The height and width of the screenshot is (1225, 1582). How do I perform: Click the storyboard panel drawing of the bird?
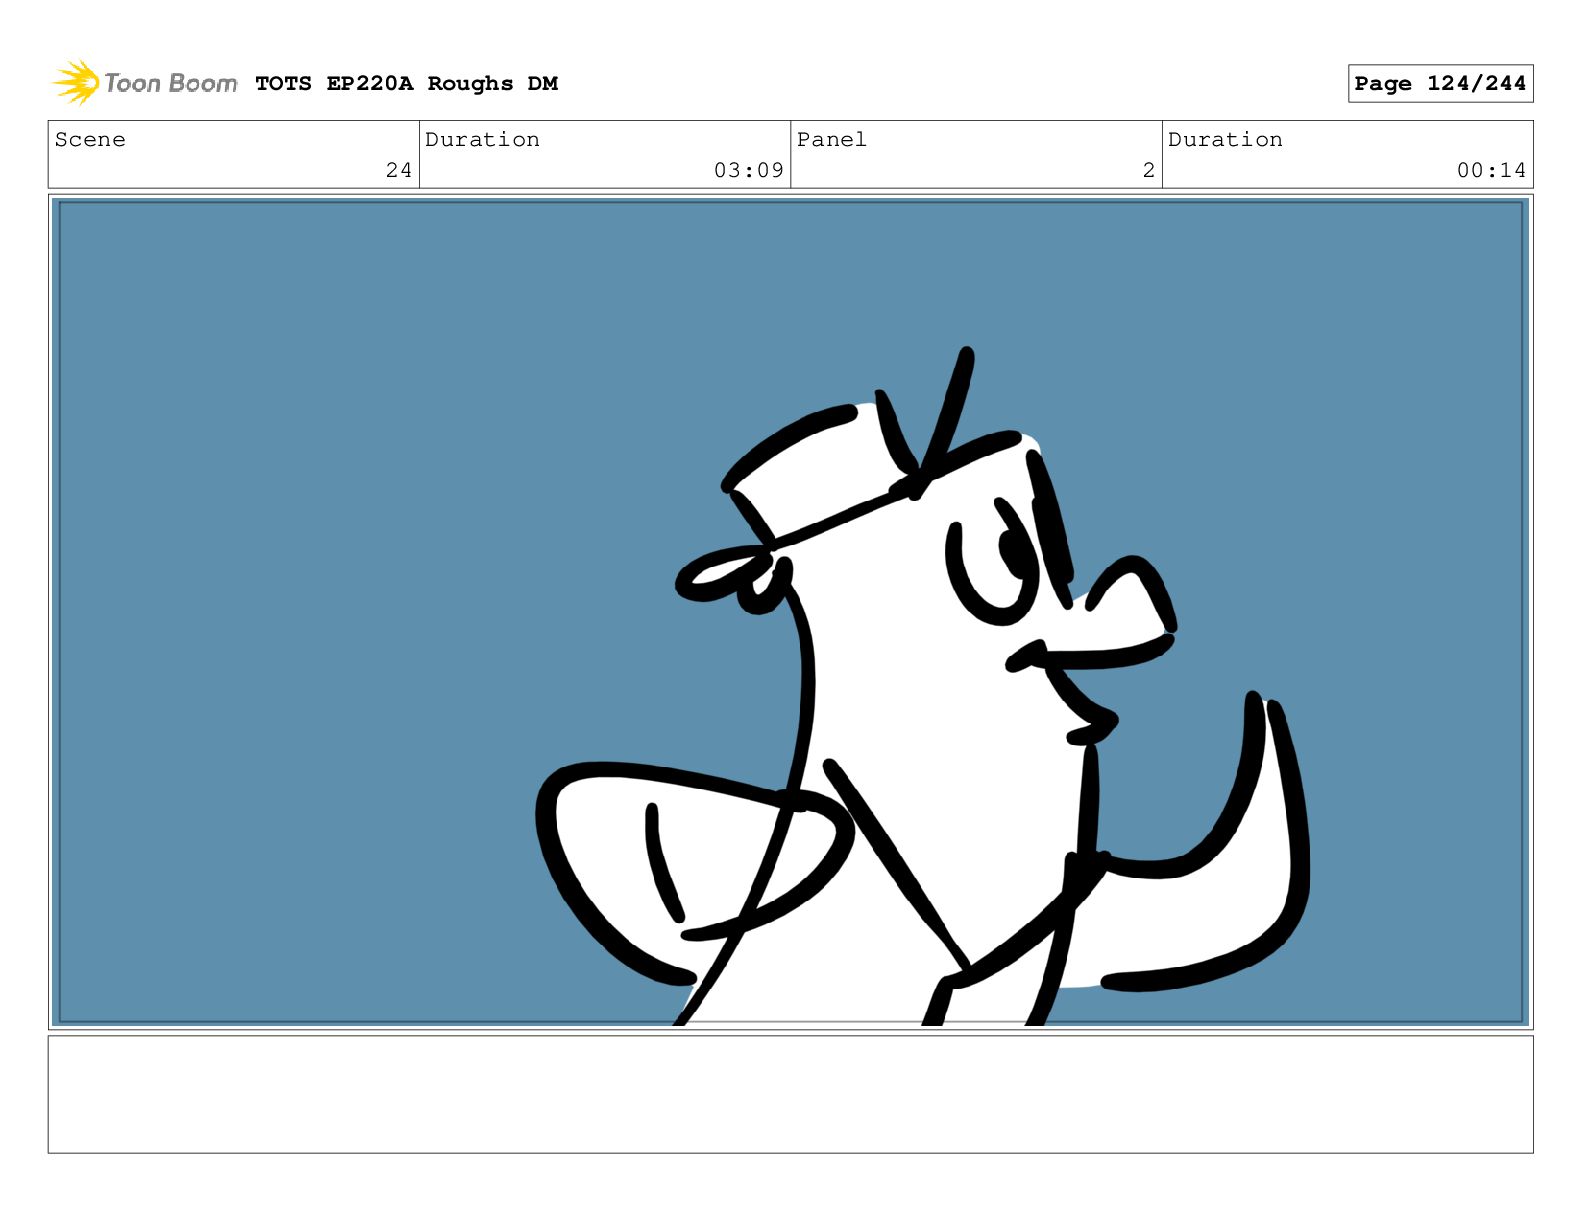[791, 612]
